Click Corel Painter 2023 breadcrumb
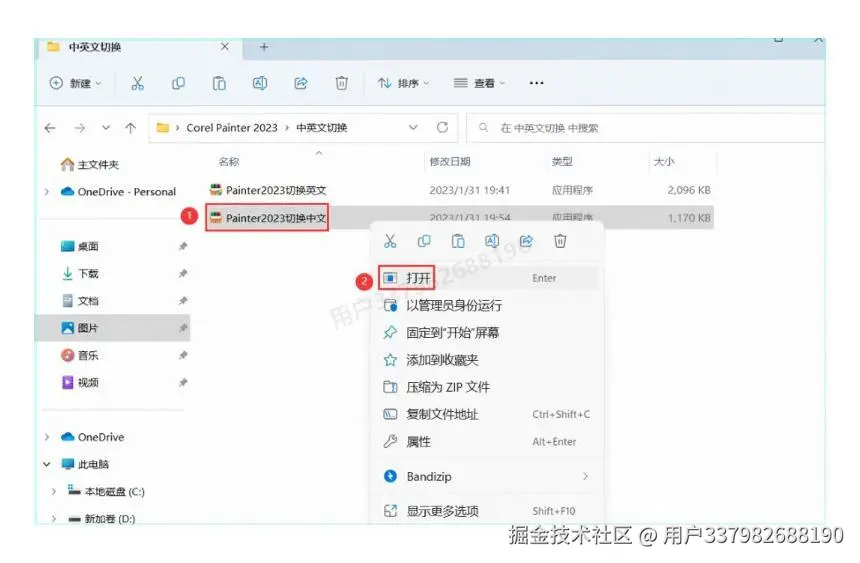This screenshot has width=860, height=563. [x=232, y=128]
